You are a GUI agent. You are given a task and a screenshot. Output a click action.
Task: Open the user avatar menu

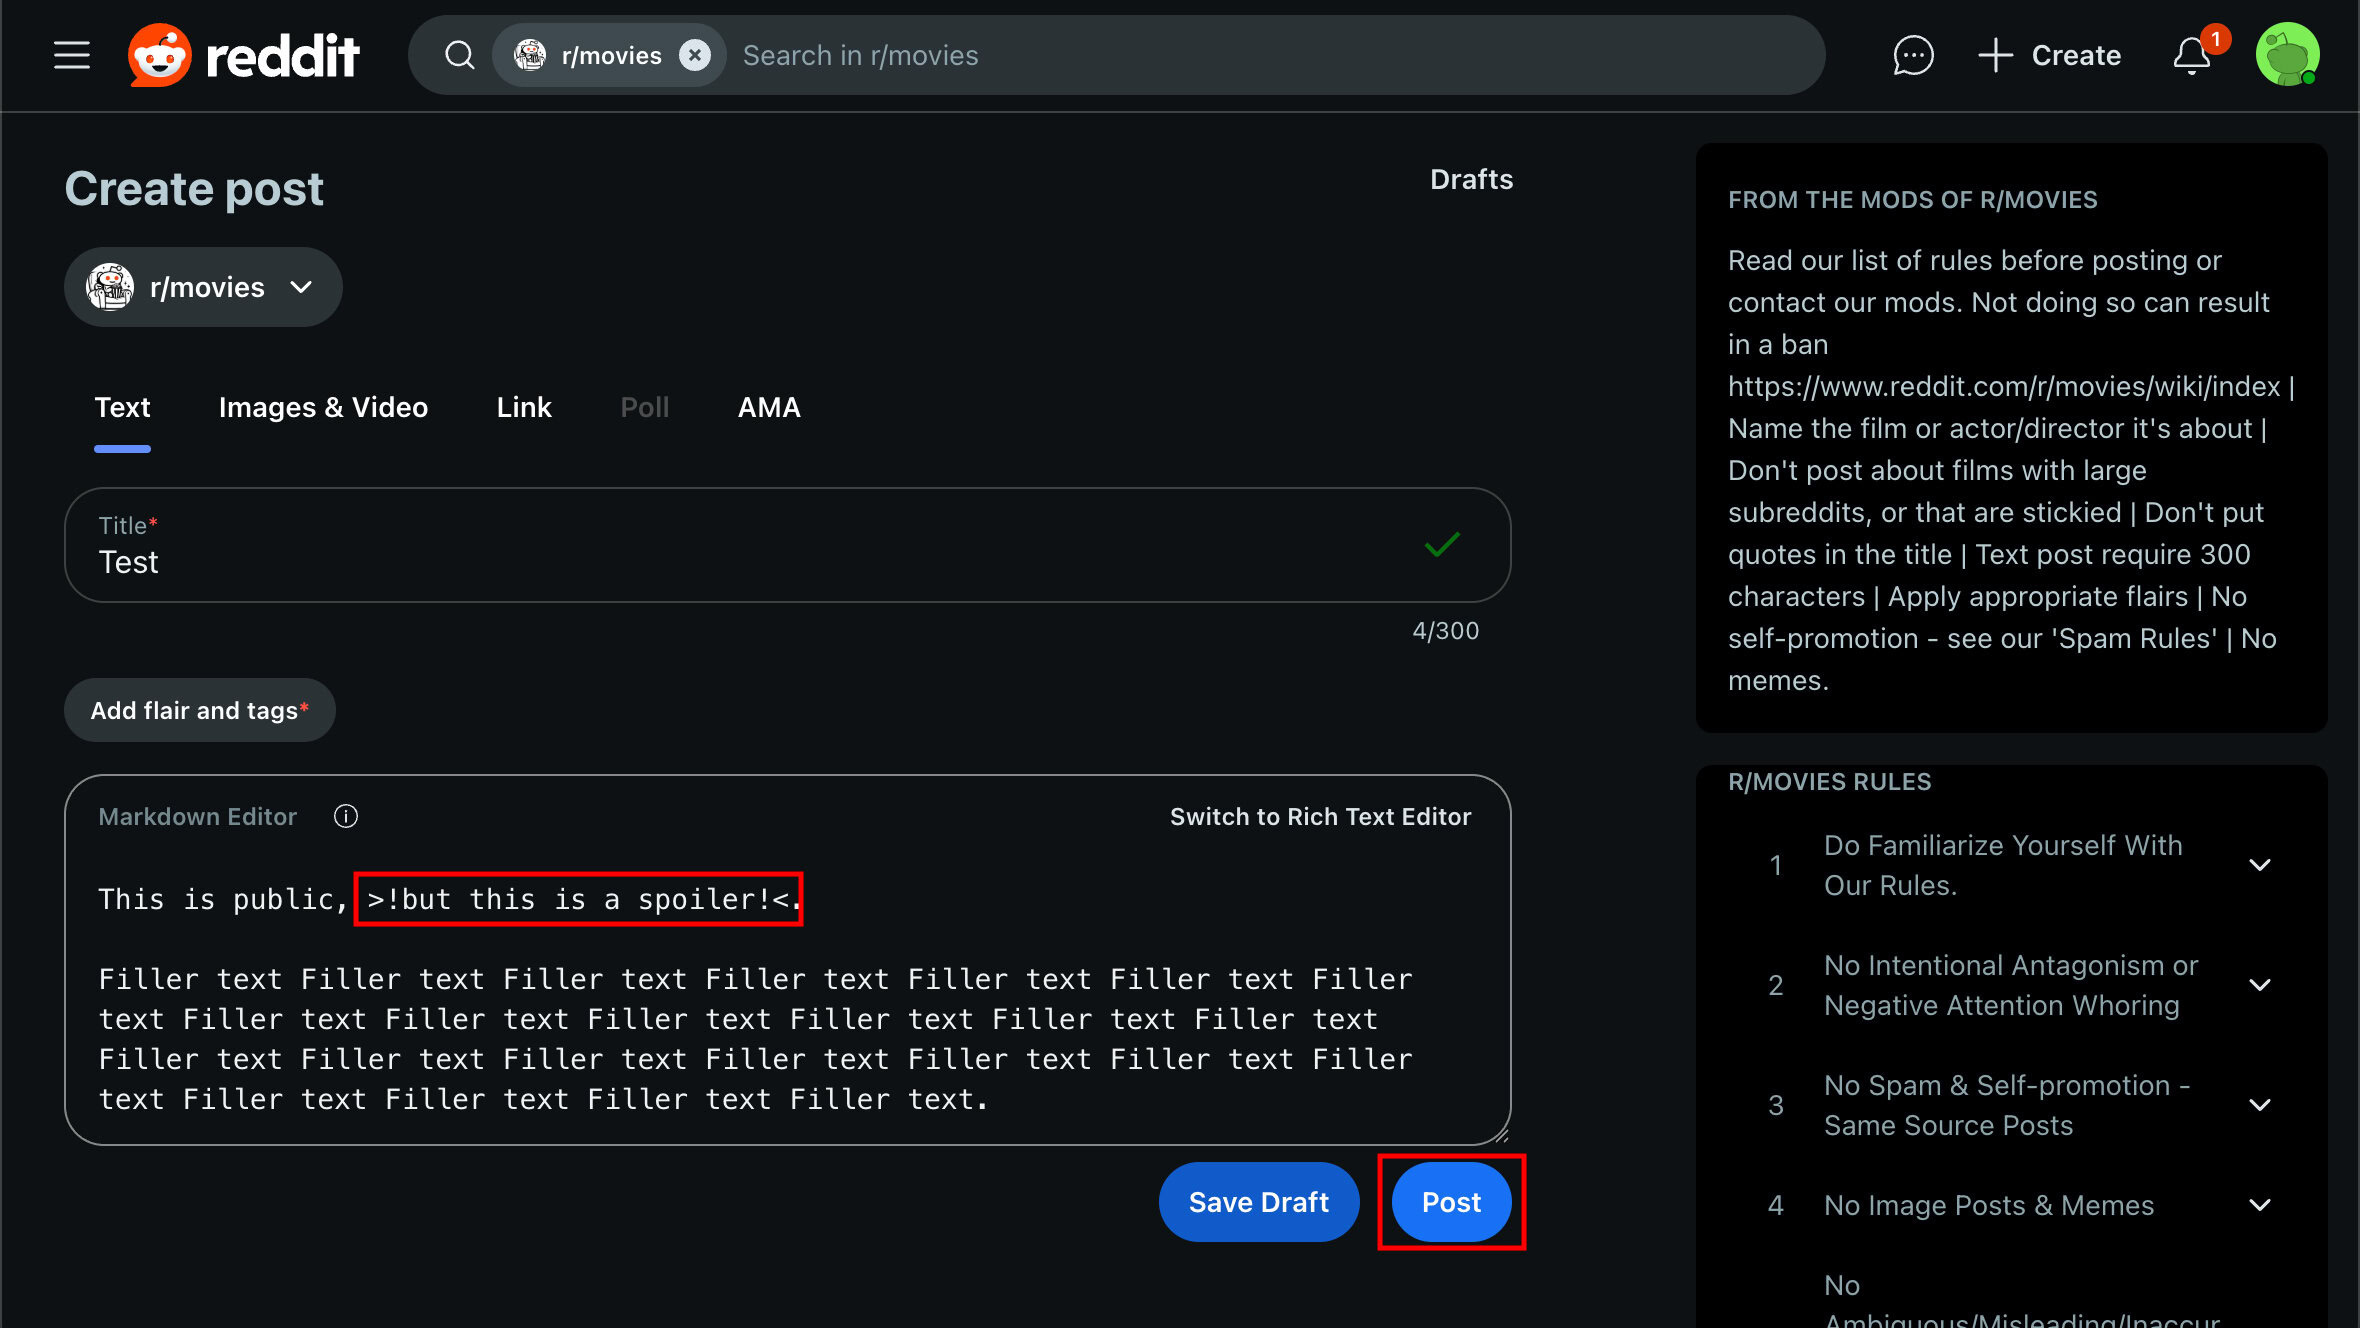point(2287,55)
